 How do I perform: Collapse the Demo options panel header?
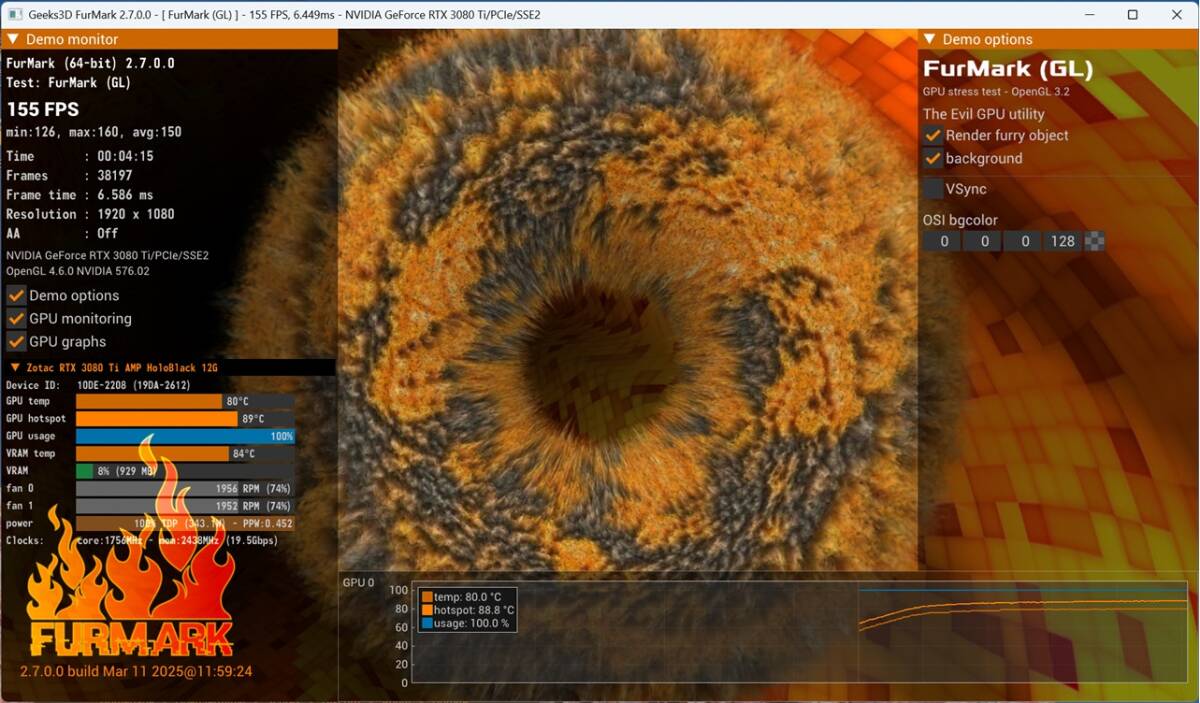[1058, 39]
